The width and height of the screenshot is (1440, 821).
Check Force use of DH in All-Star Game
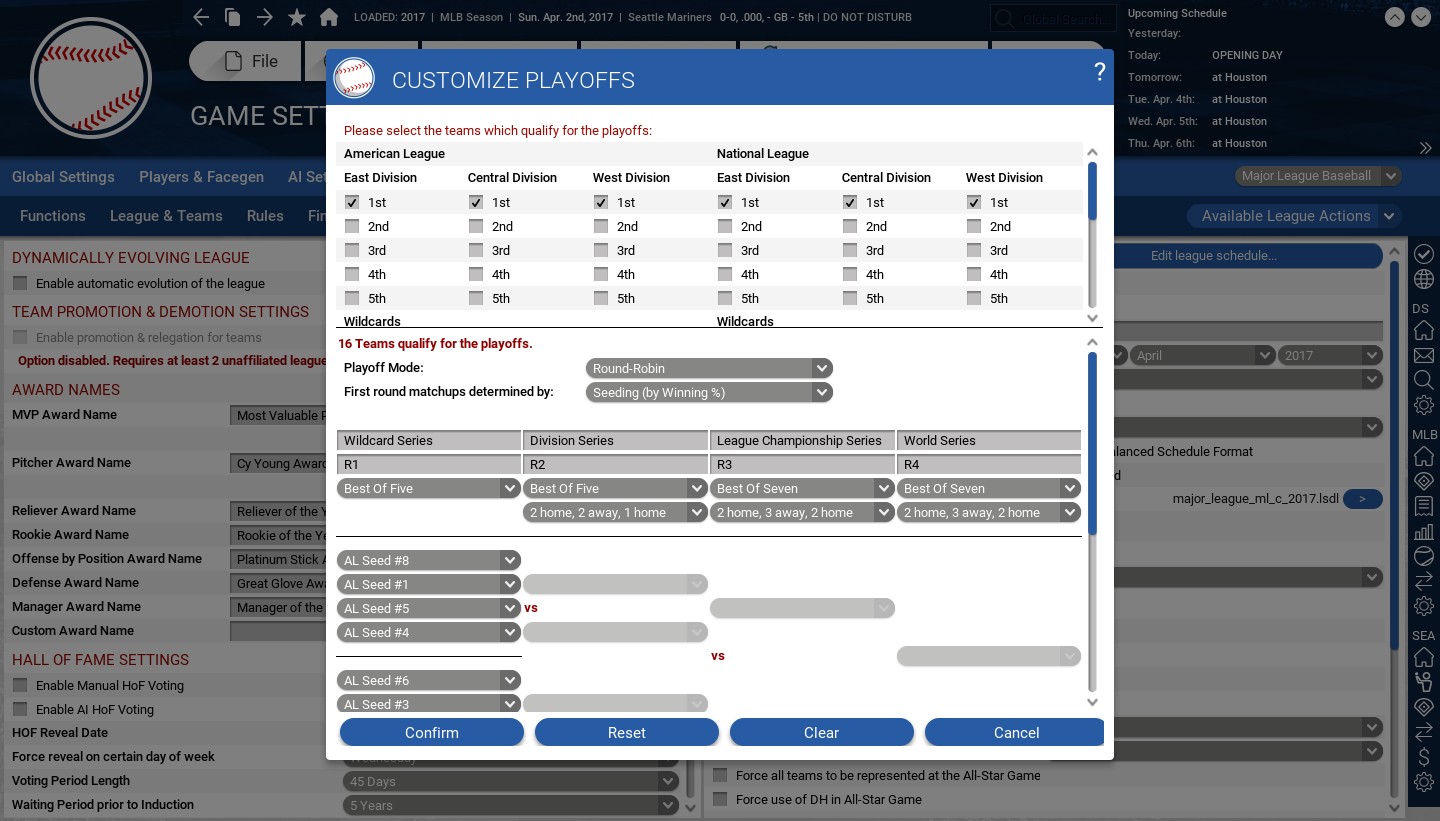pyautogui.click(x=719, y=800)
